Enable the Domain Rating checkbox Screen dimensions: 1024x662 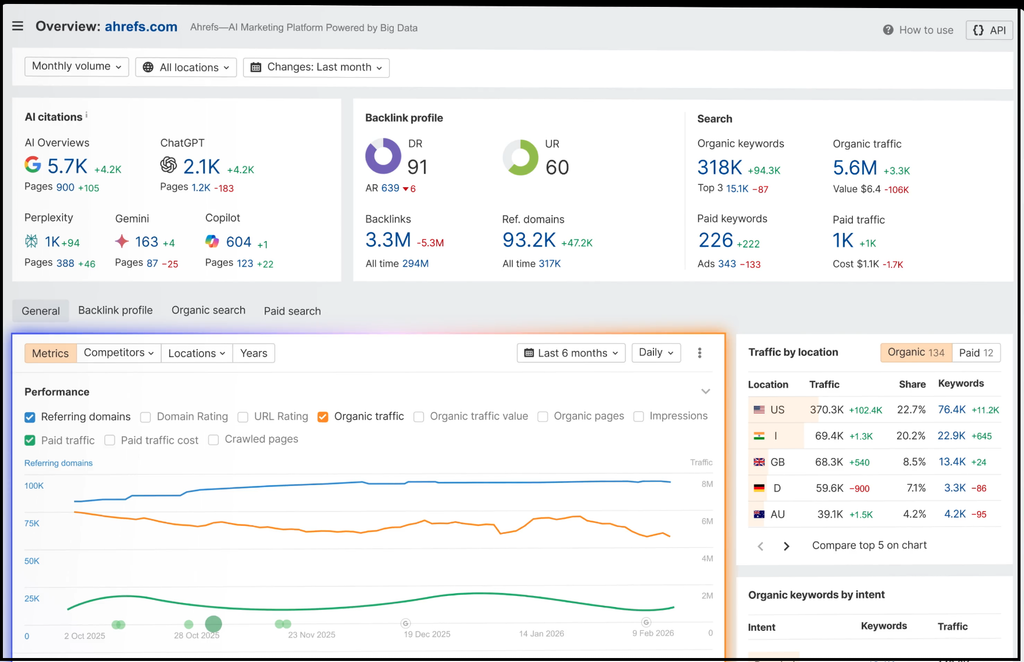point(146,417)
